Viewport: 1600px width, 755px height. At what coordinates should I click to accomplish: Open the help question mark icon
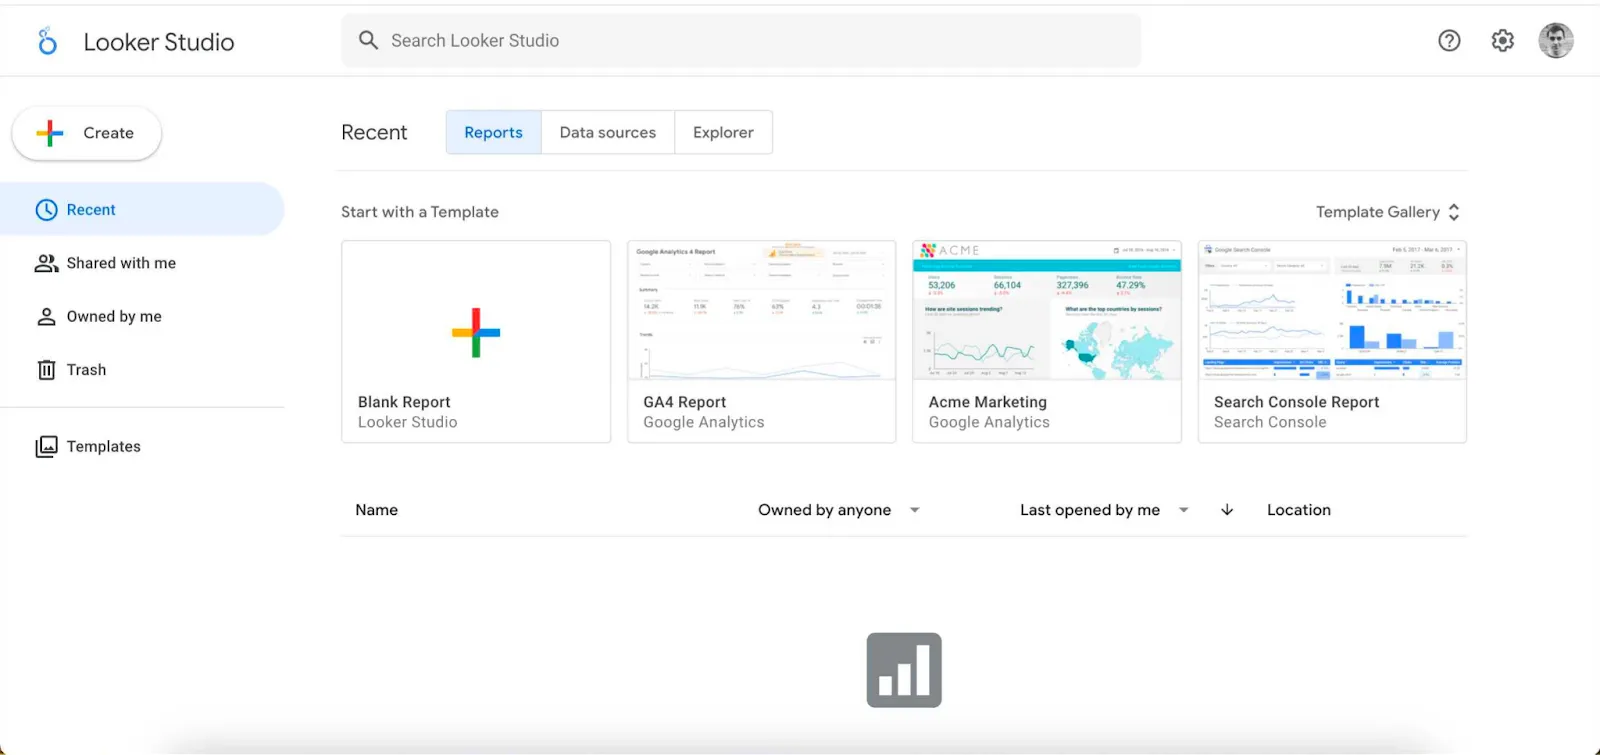[x=1449, y=41]
